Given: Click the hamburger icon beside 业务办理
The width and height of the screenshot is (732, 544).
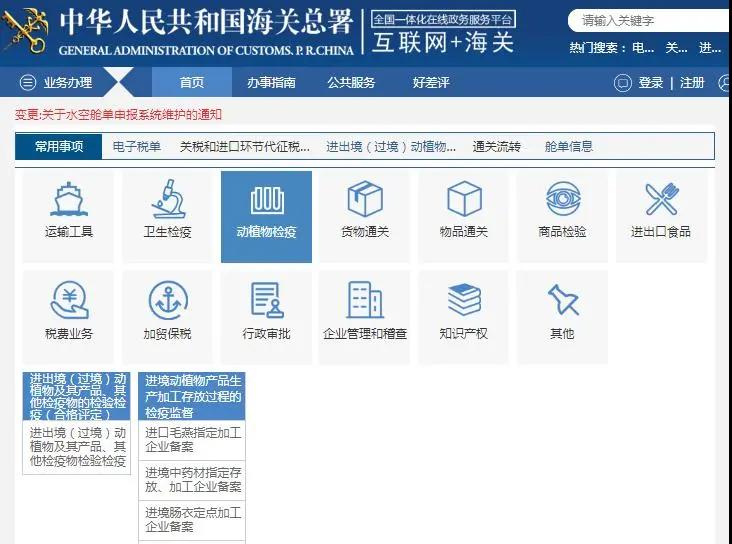Looking at the screenshot, I should pos(28,83).
